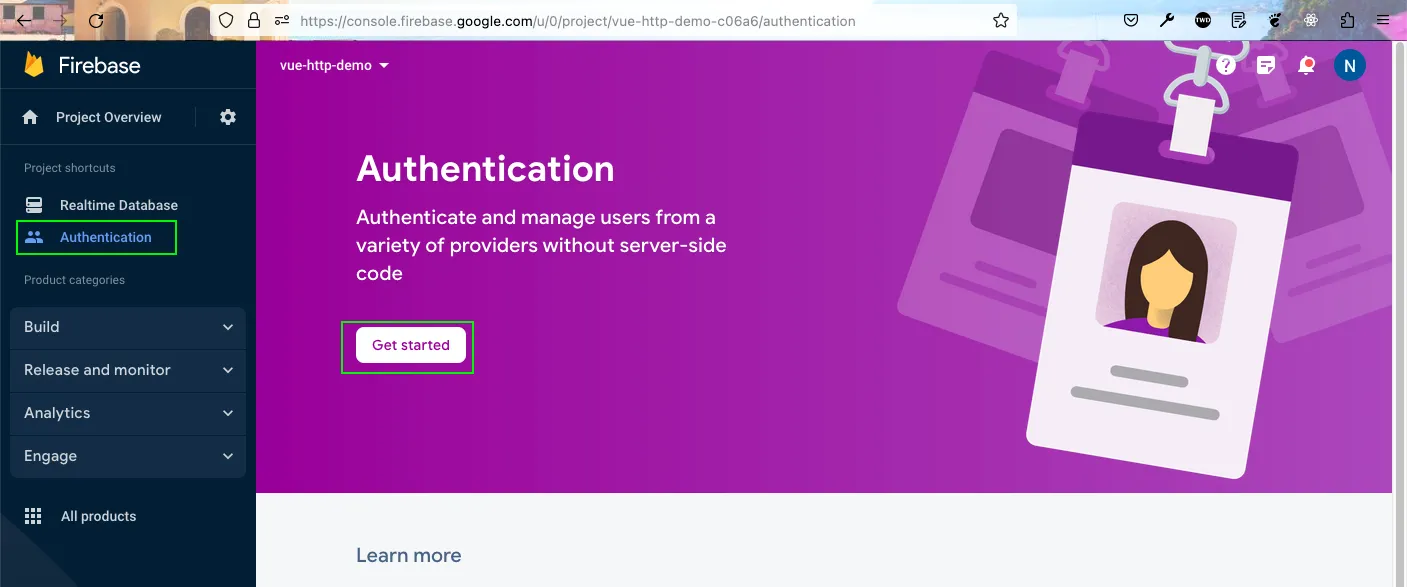Viewport: 1407px width, 587px height.
Task: Reload the page with the refresh icon
Action: (x=96, y=20)
